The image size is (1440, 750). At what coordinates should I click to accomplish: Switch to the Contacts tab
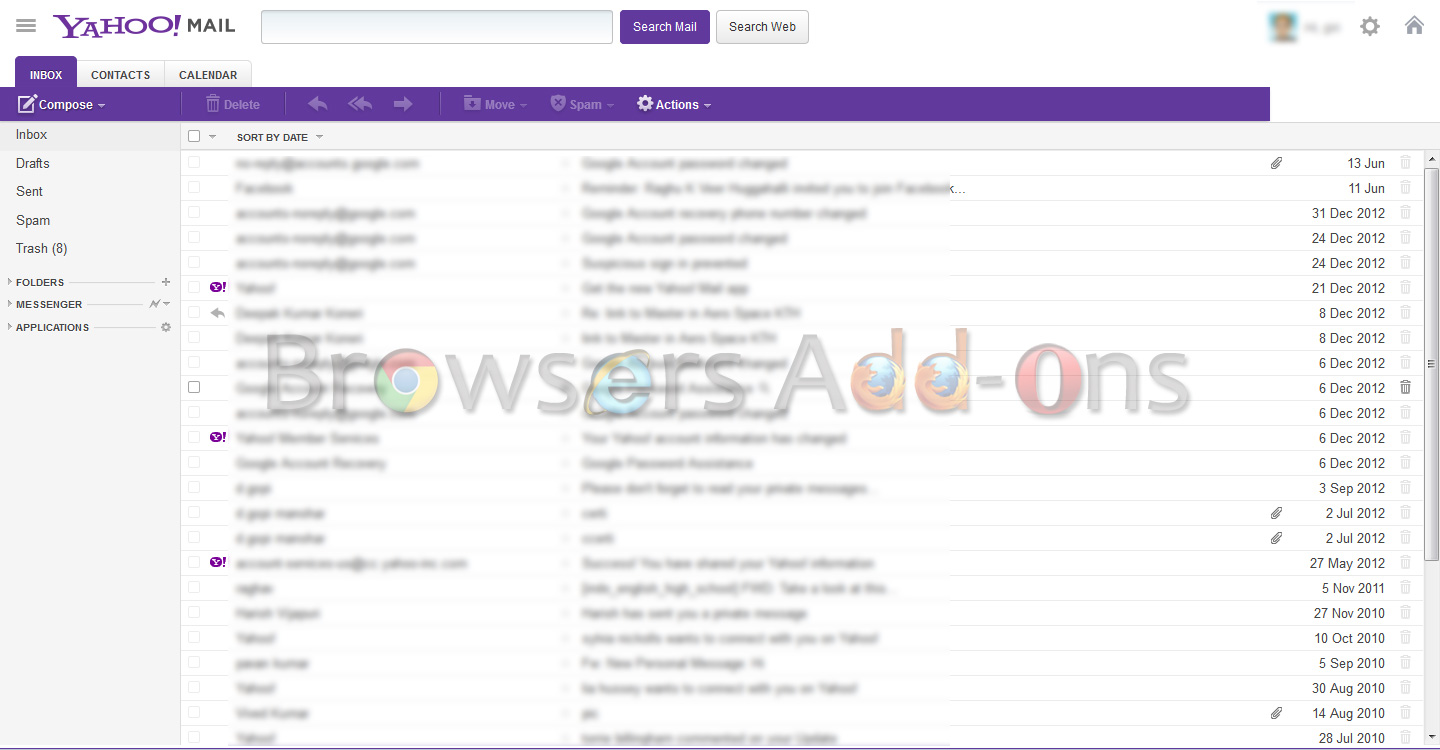point(120,74)
